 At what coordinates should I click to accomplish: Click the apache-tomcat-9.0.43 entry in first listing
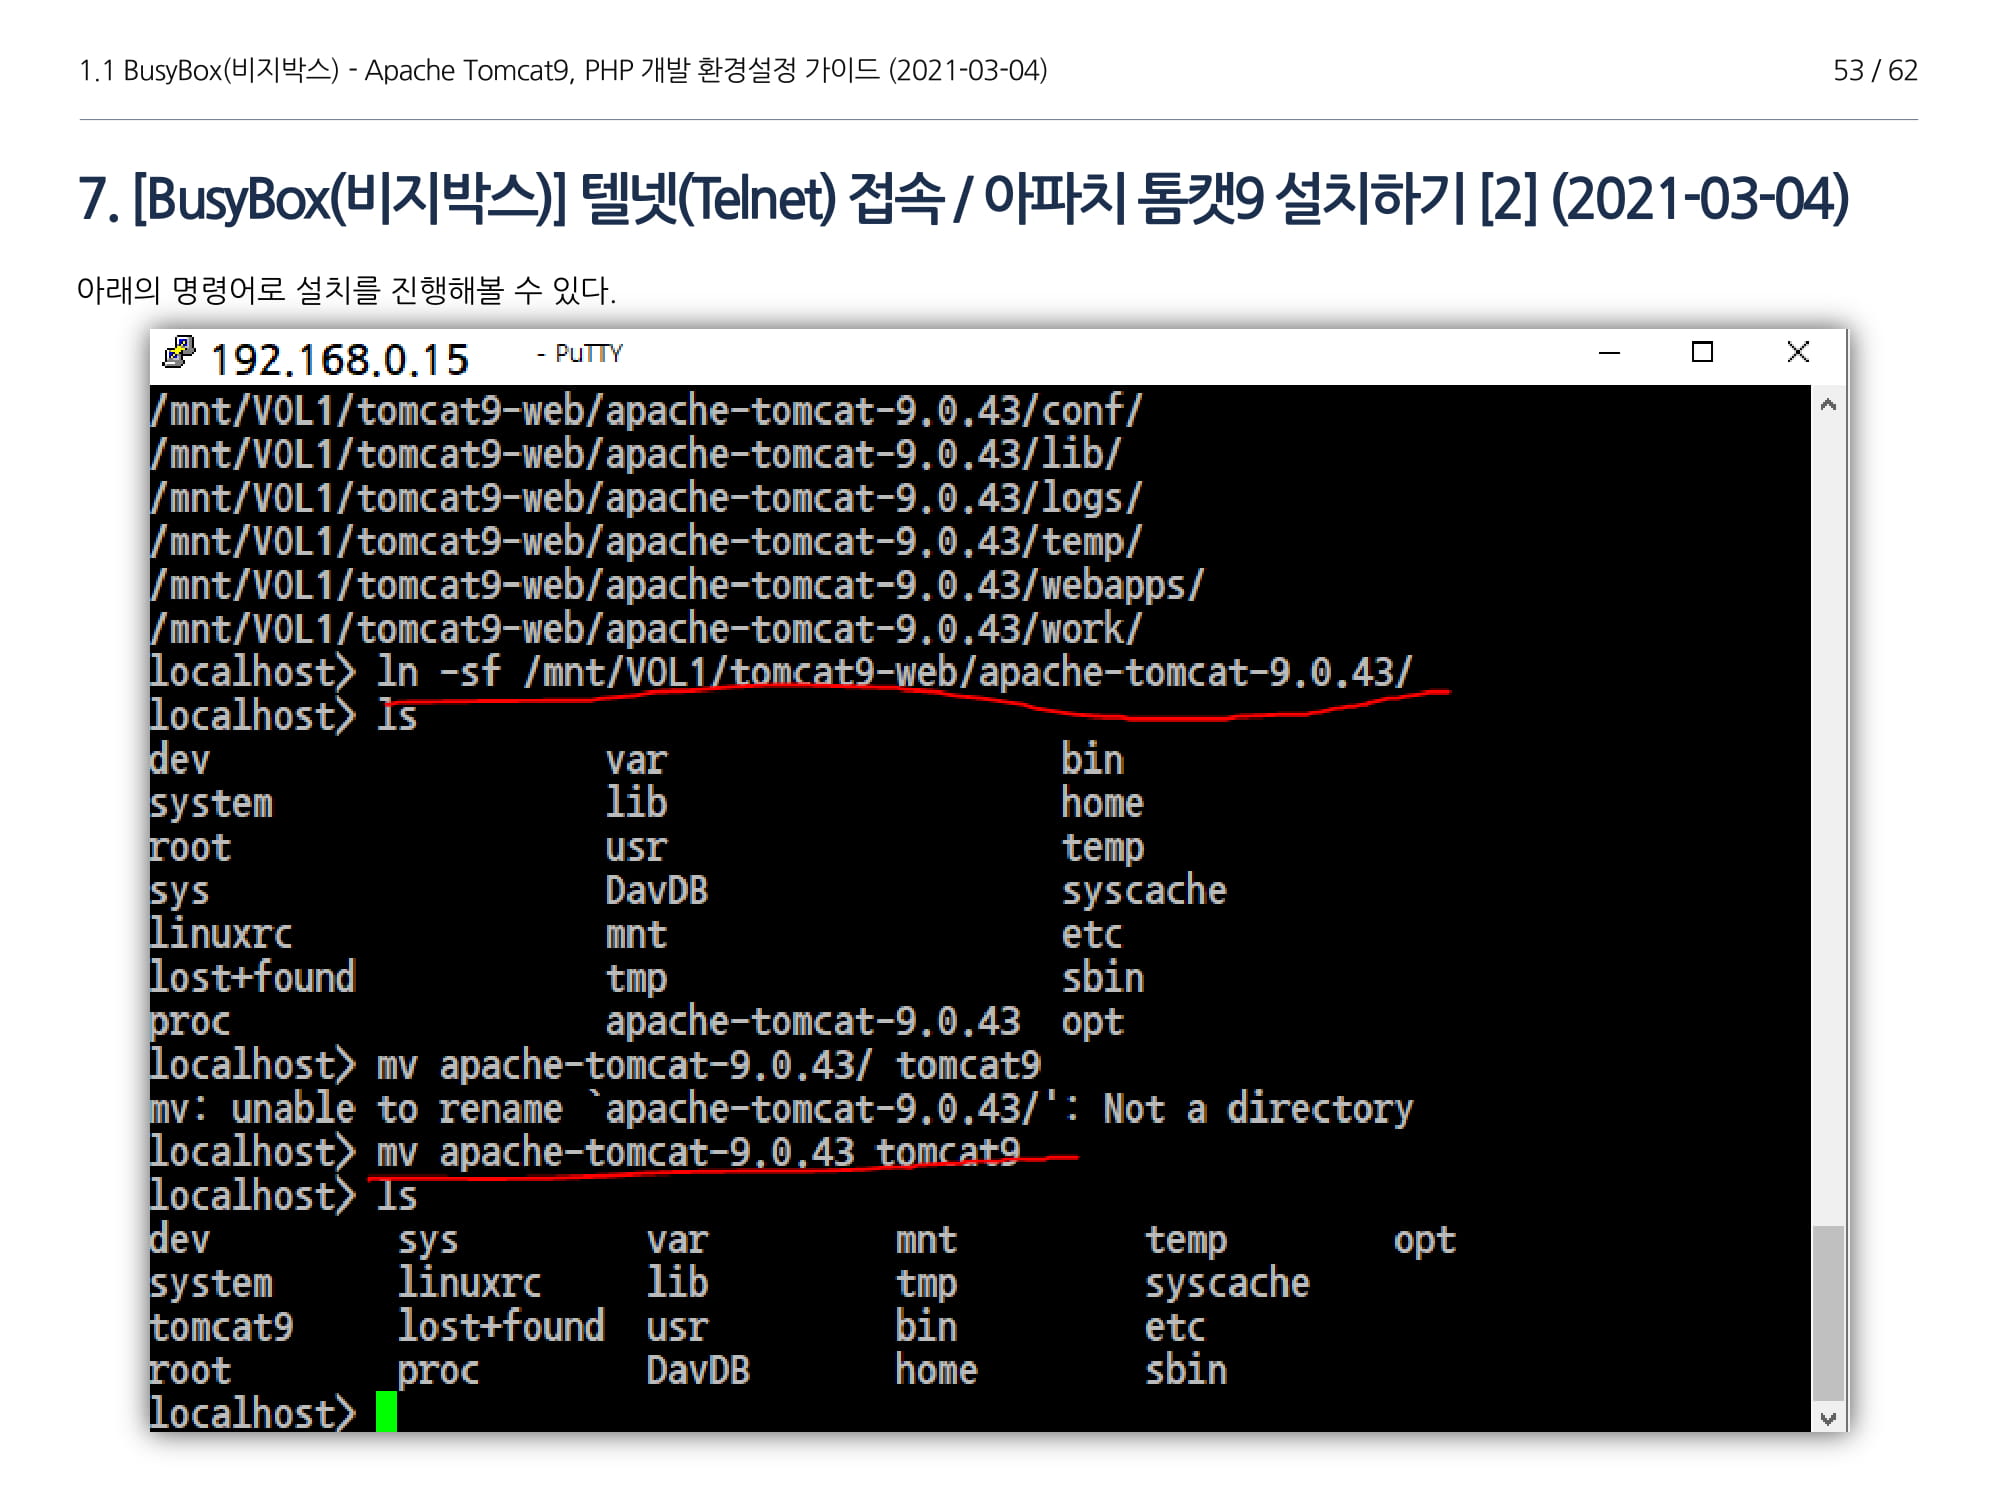click(x=812, y=1021)
